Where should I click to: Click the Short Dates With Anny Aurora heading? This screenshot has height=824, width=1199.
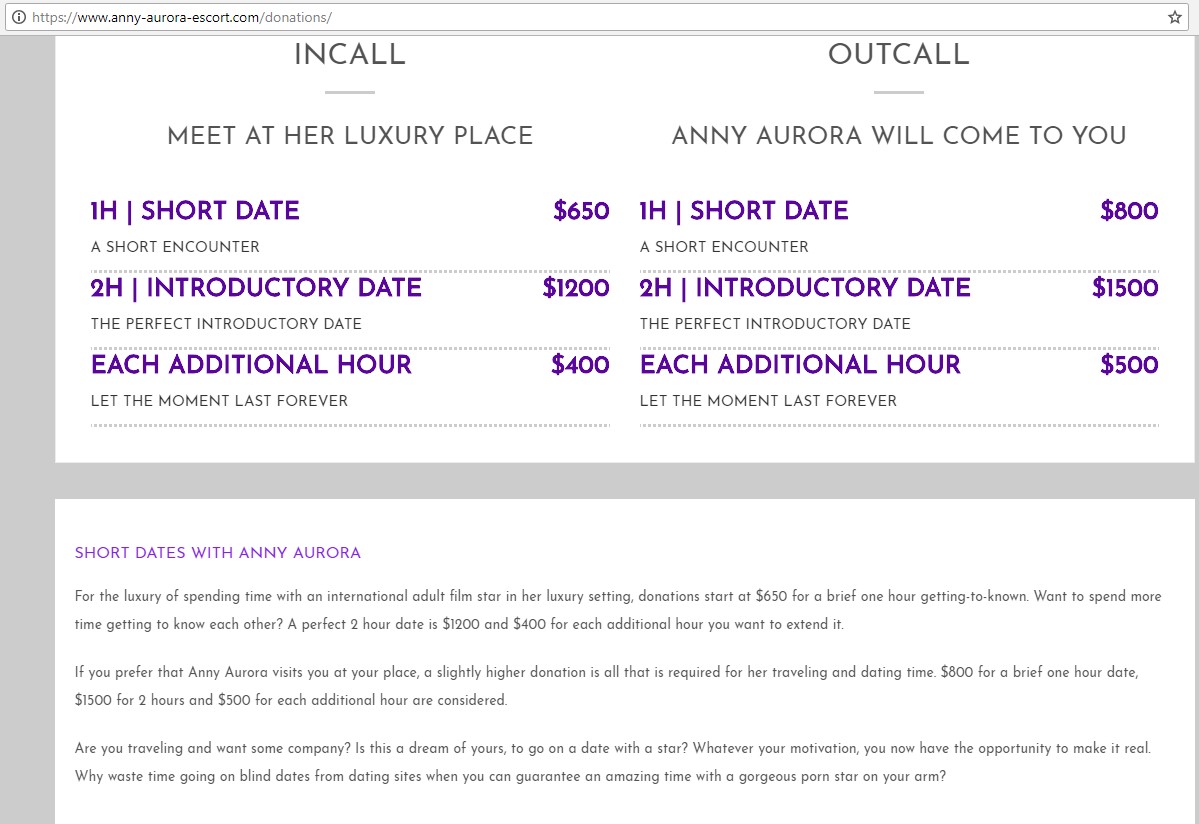pyautogui.click(x=218, y=553)
